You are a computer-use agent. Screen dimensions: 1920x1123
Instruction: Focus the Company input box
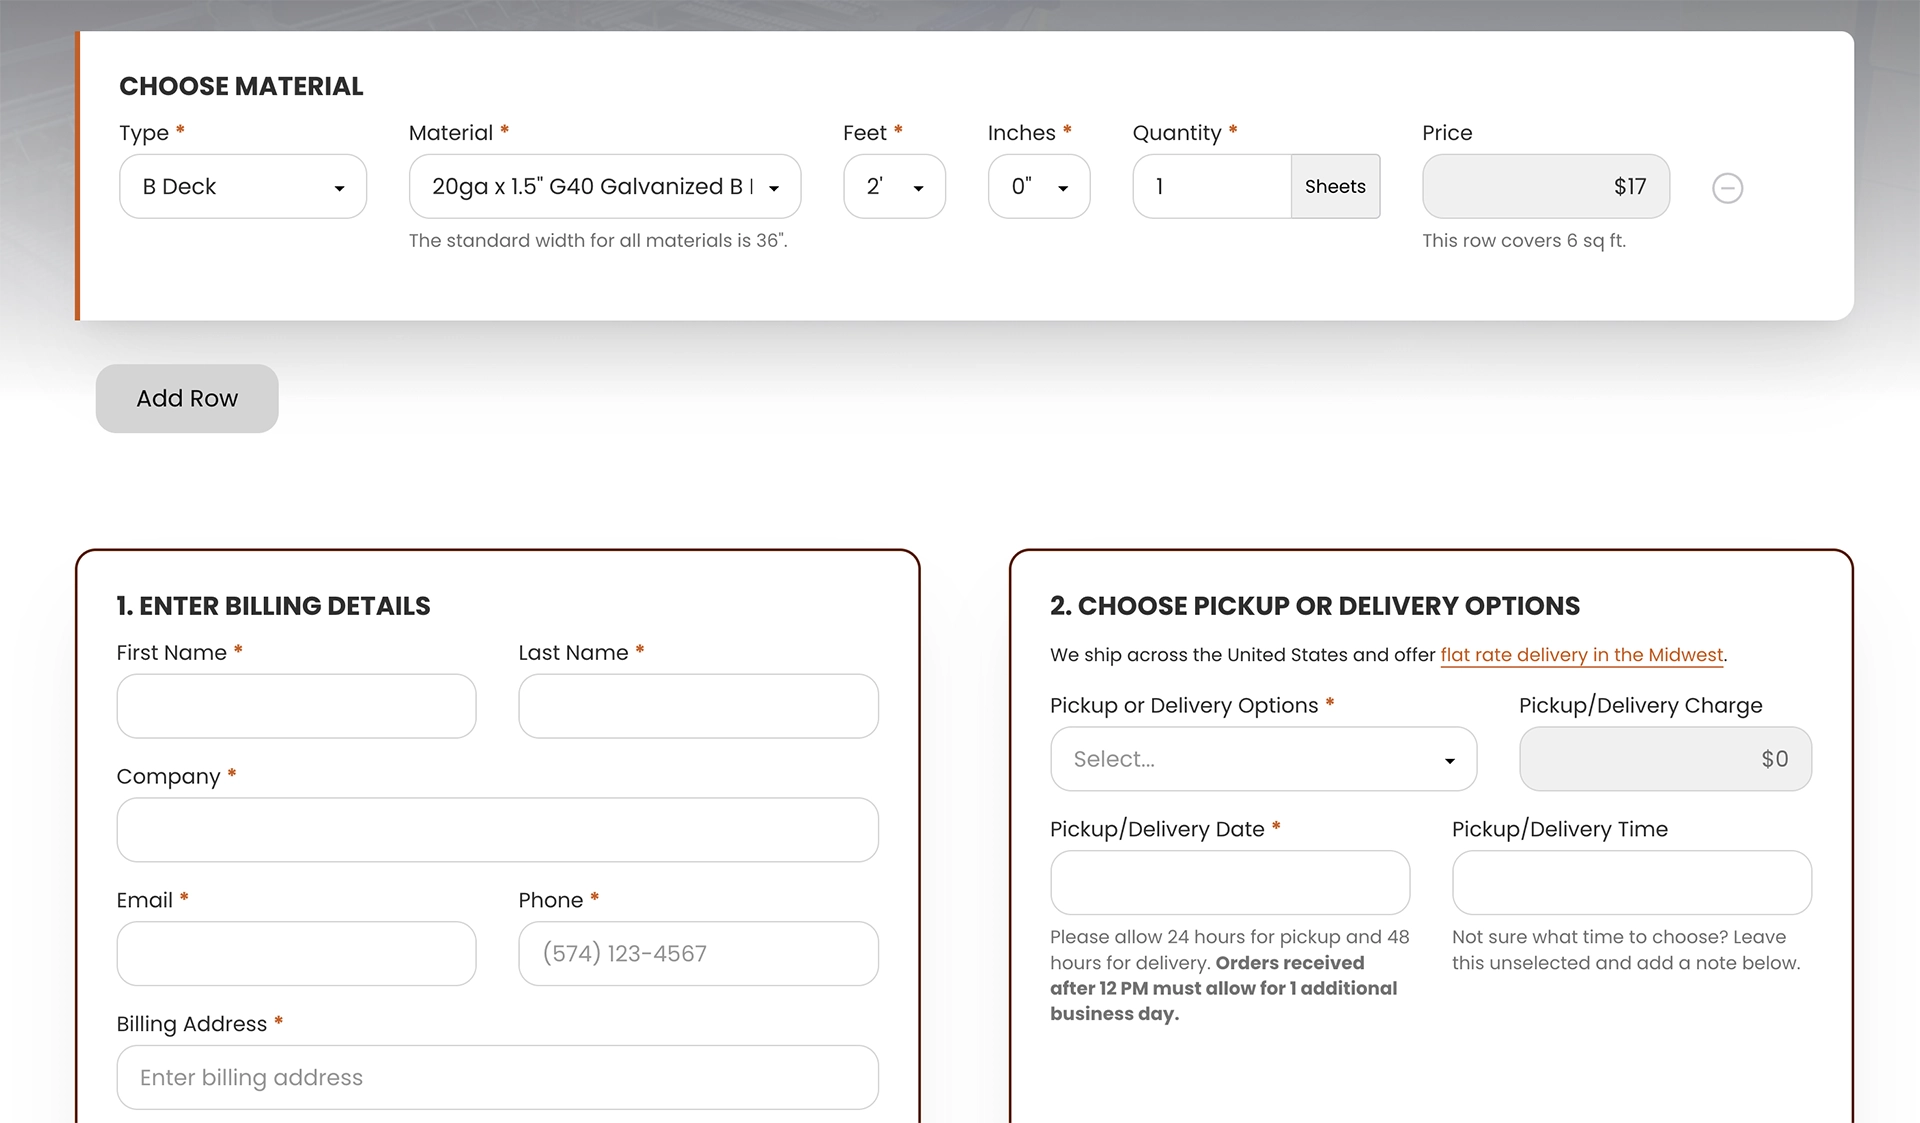pos(497,830)
